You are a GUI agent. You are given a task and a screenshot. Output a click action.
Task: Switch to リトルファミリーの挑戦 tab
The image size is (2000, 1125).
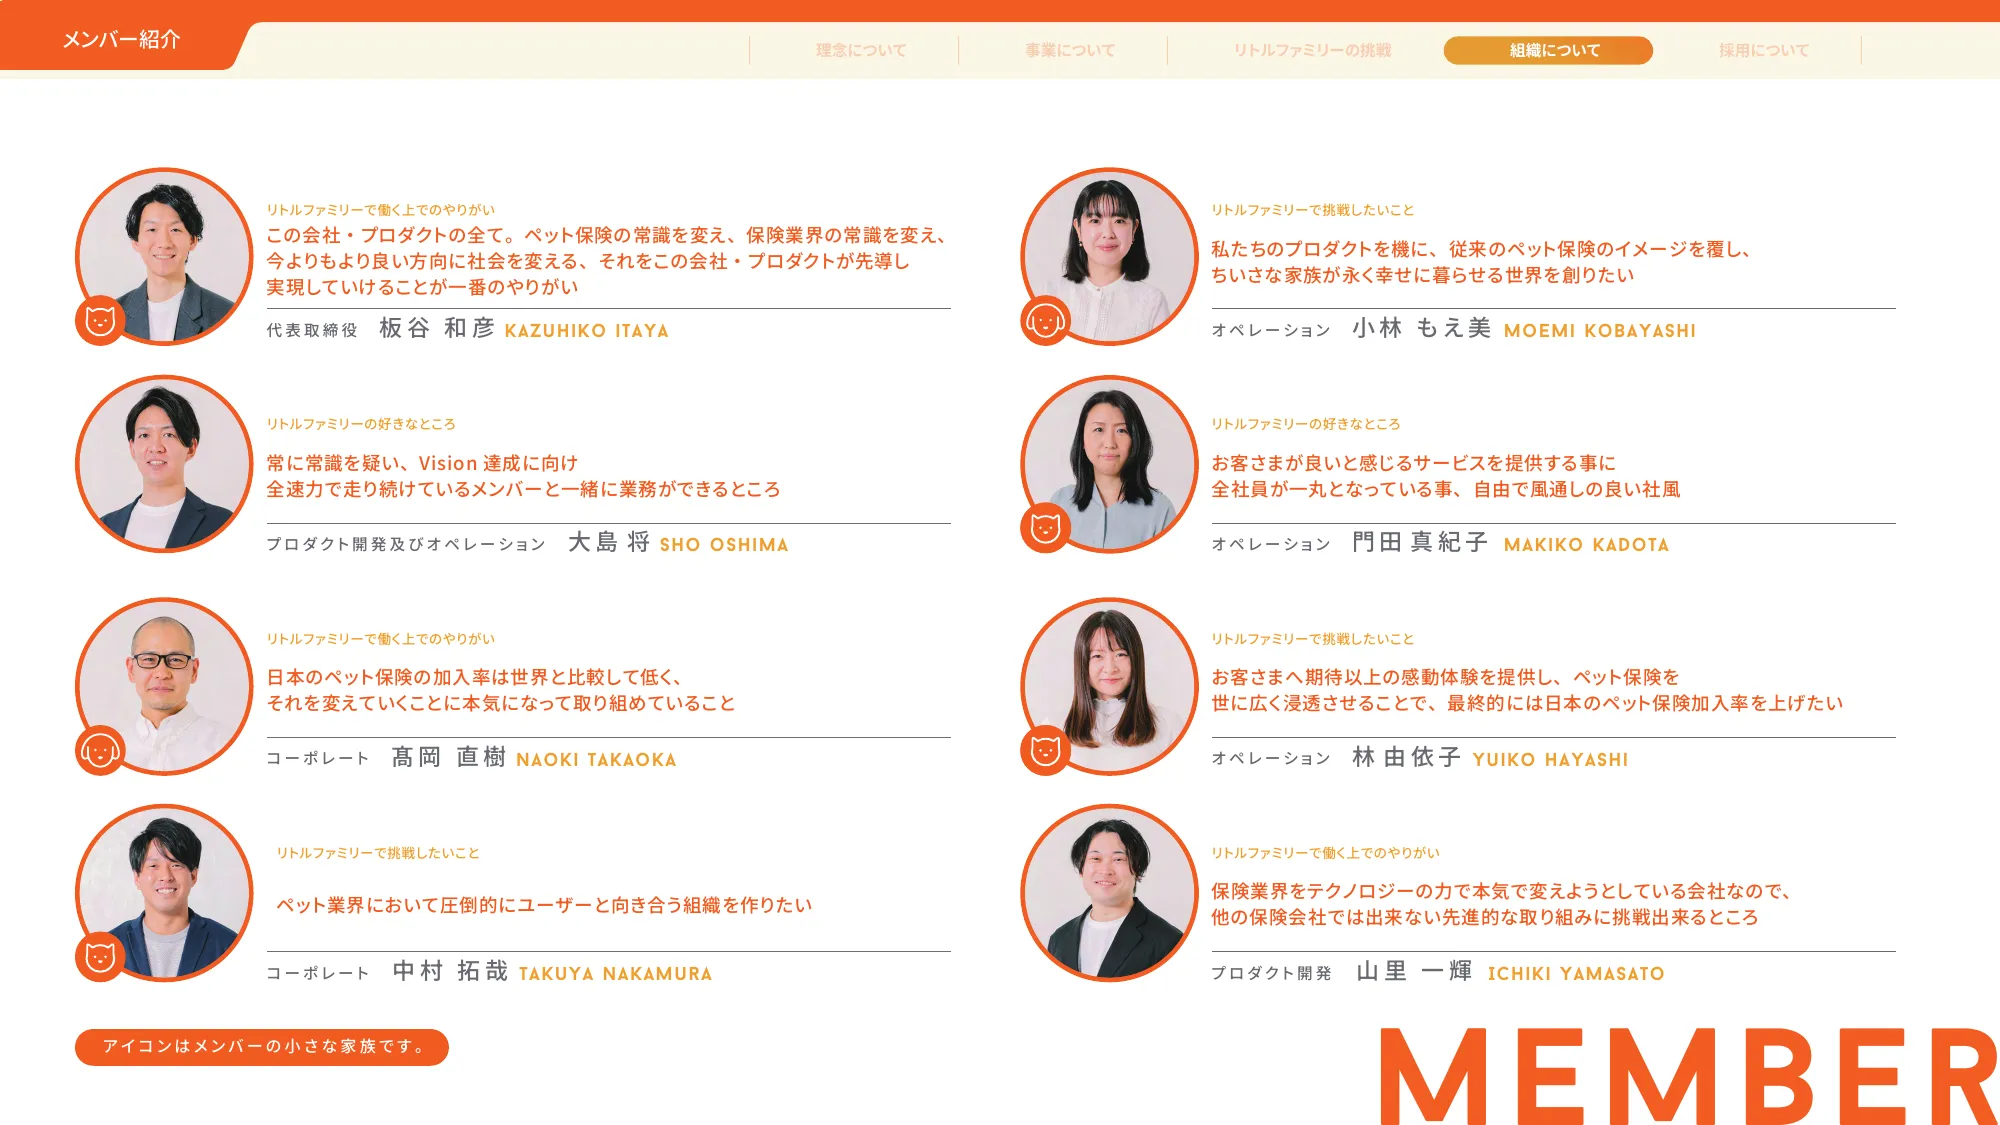point(1312,50)
